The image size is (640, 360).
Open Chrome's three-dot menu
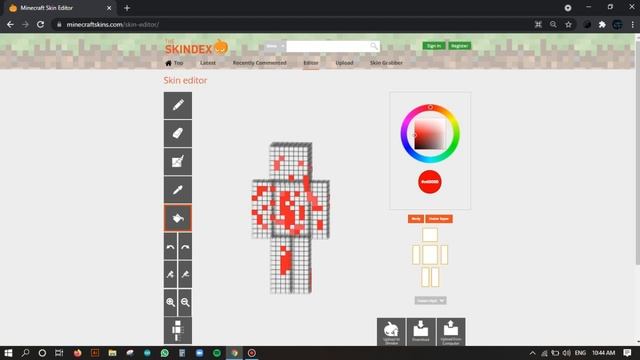tap(633, 24)
